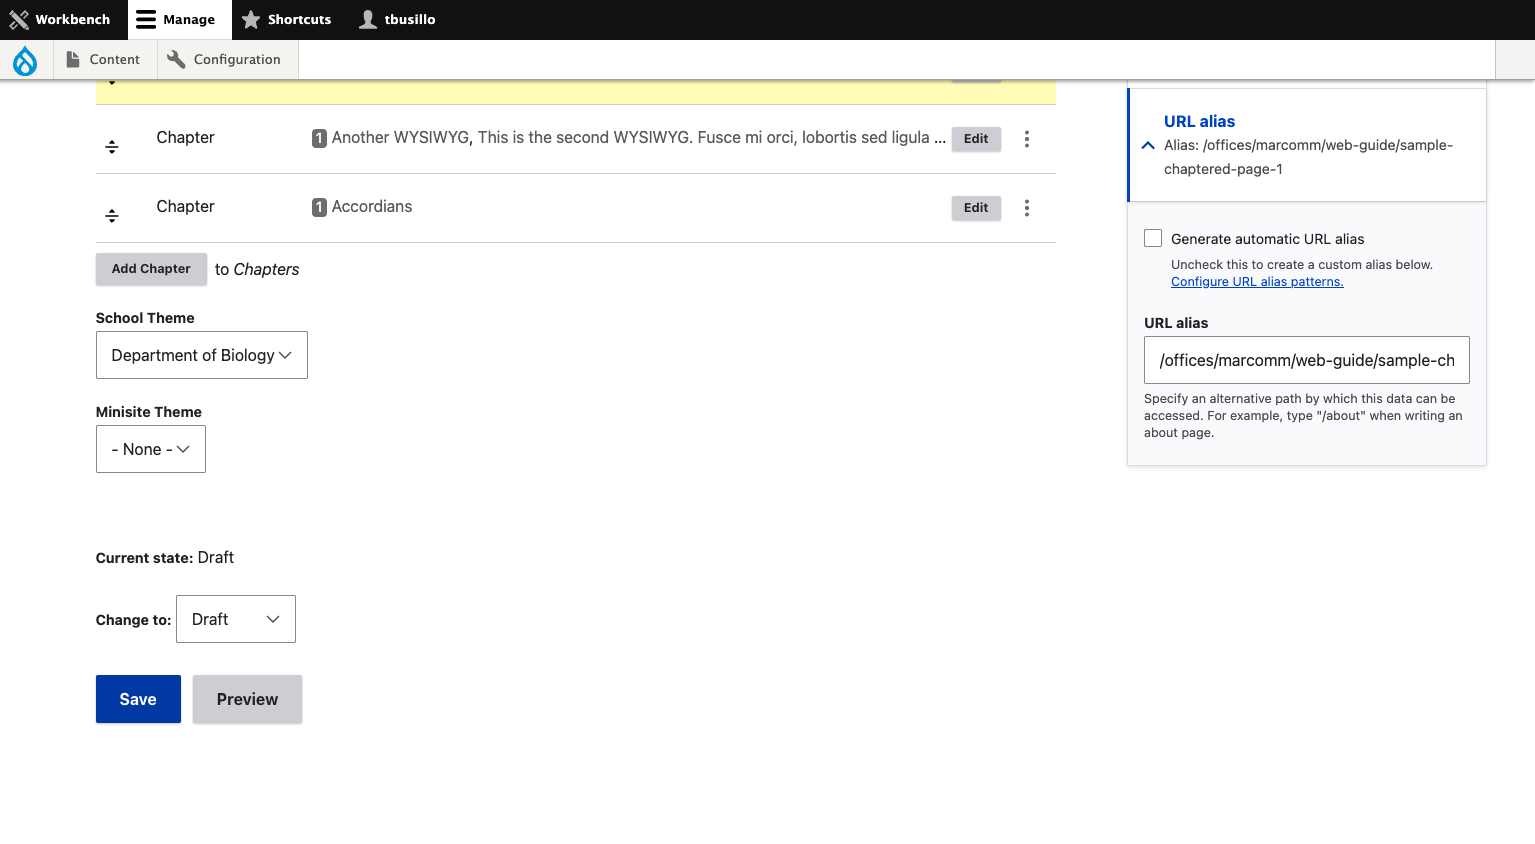
Task: Add a new Chapter to Chapters
Action: tap(151, 269)
